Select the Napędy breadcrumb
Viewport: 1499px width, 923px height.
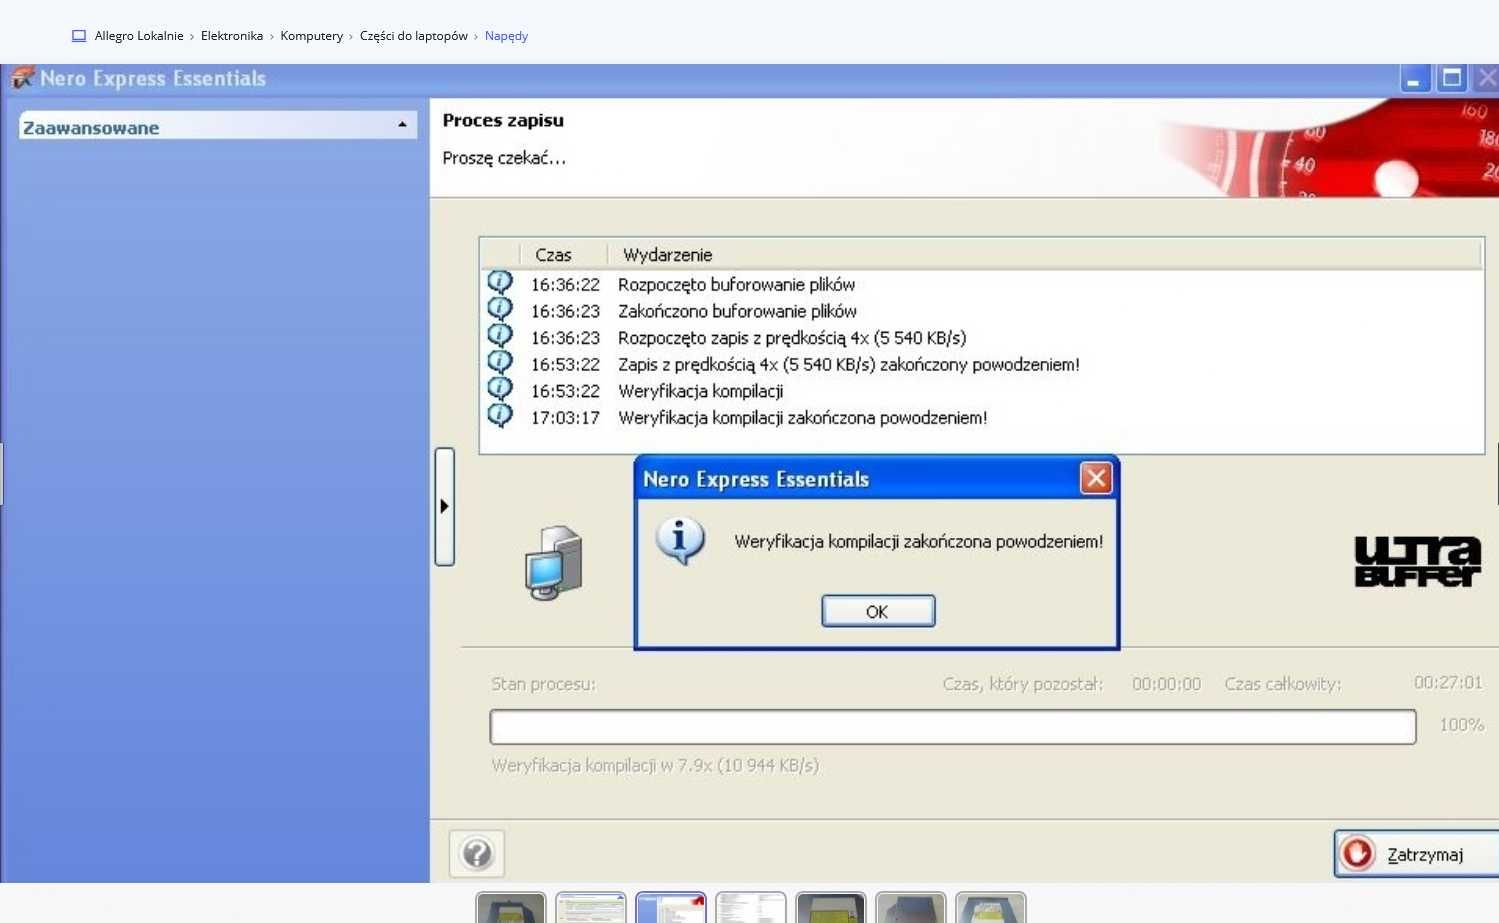tap(506, 36)
